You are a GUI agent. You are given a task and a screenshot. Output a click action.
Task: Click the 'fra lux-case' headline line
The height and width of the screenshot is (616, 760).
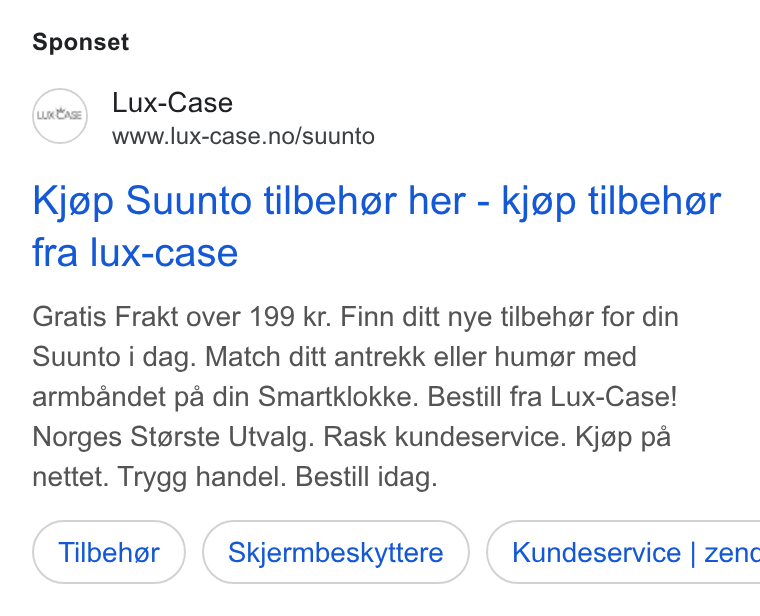point(135,253)
